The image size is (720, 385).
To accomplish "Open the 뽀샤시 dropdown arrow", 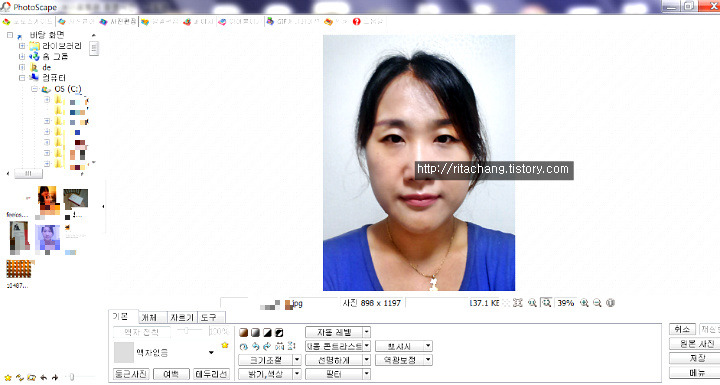I will coord(428,346).
